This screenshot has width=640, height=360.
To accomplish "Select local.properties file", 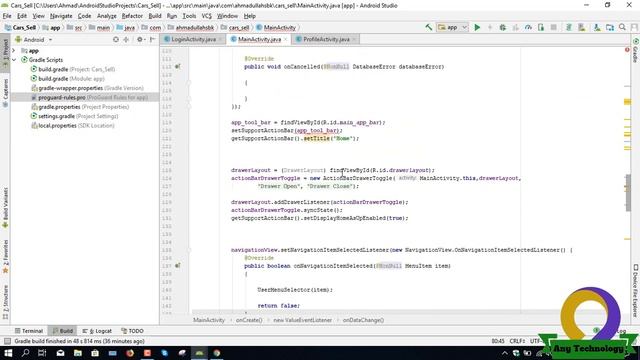I will click(73, 126).
